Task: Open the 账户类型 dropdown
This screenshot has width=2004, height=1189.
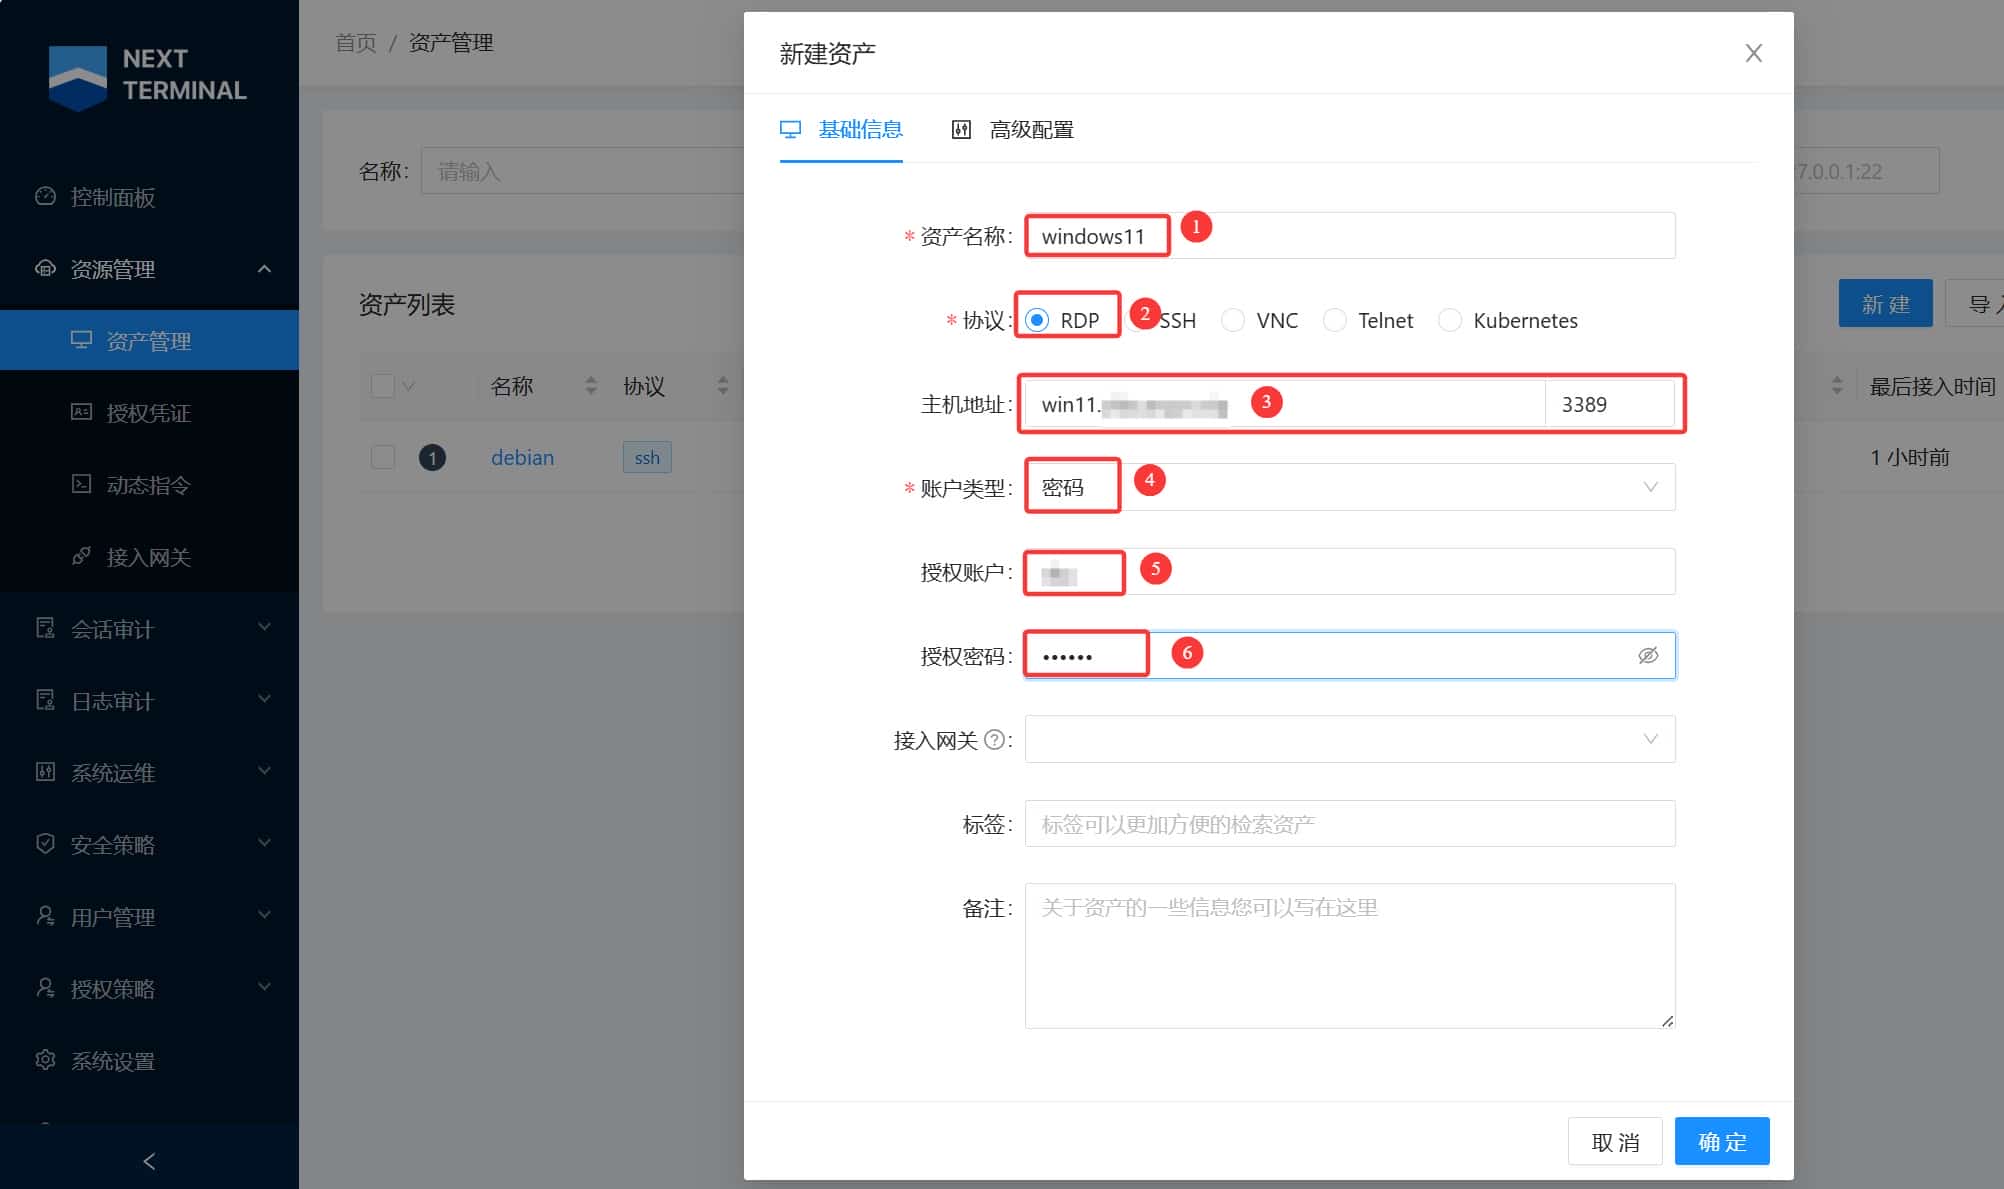Action: [x=1349, y=488]
